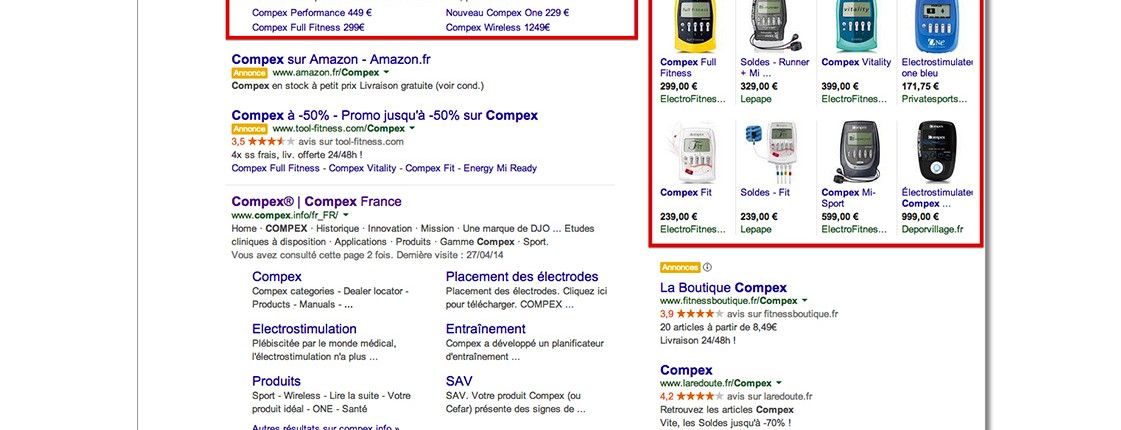Follow the Compex® | Compex France link
The image size is (1121, 430).
316,202
